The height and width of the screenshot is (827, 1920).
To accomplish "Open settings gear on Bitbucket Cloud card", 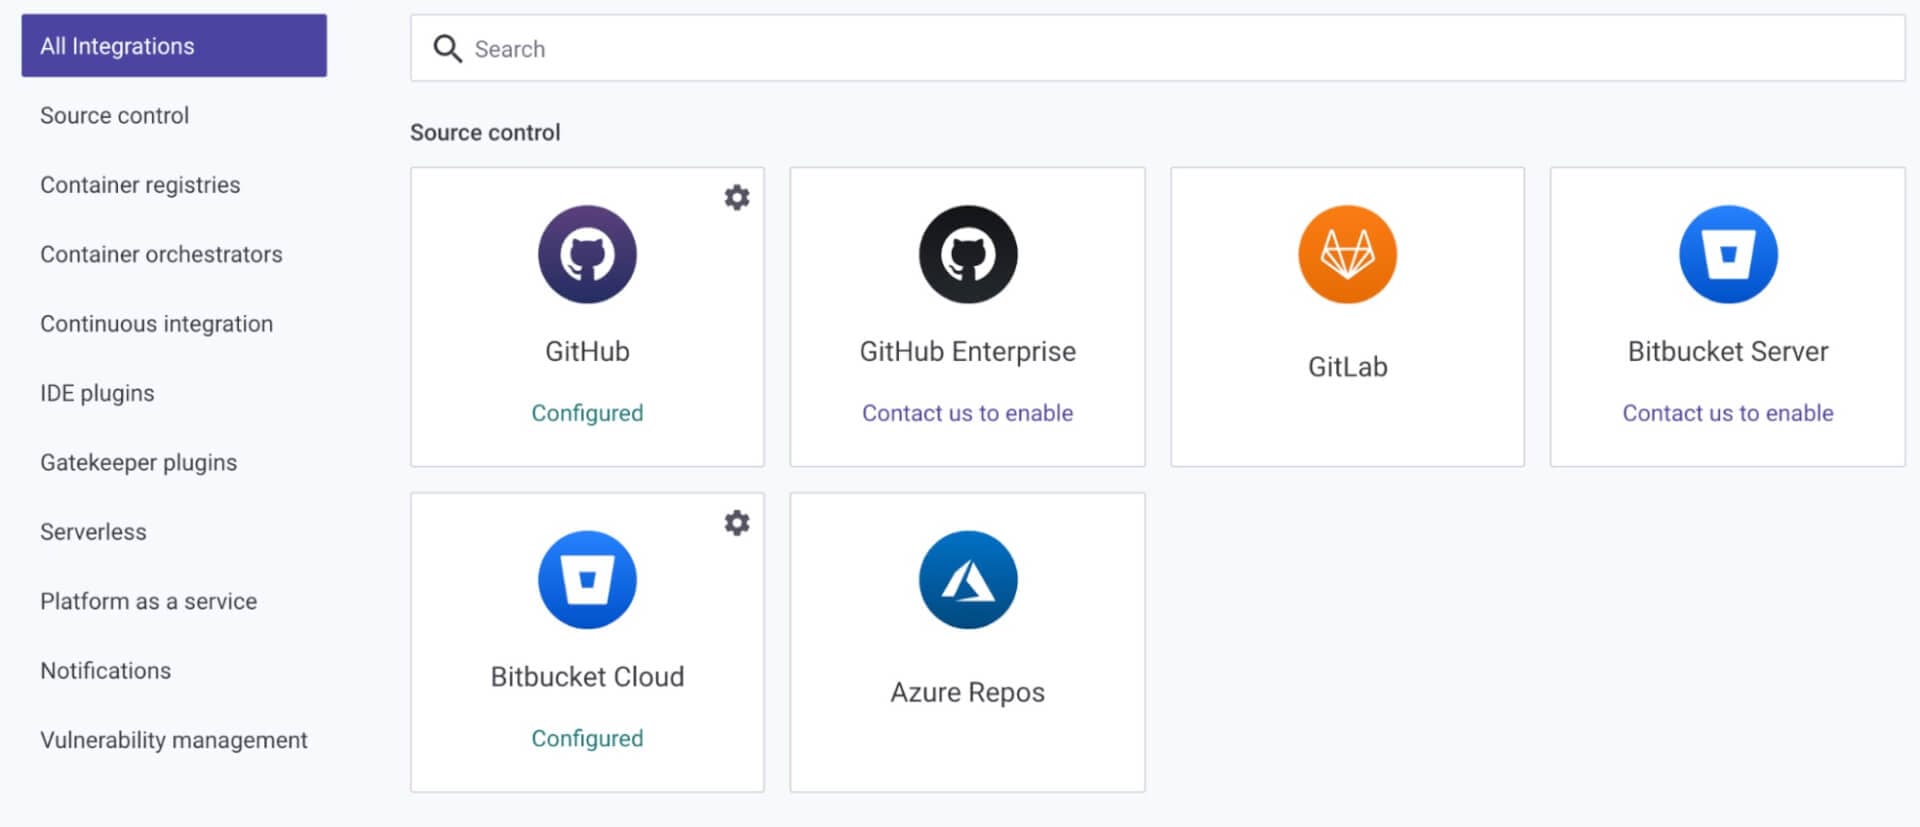I will coord(737,523).
